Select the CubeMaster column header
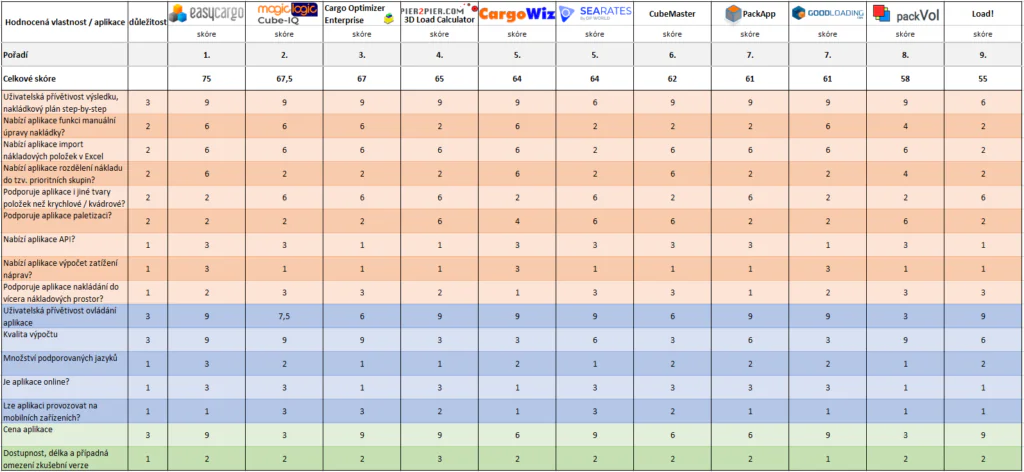 point(672,14)
